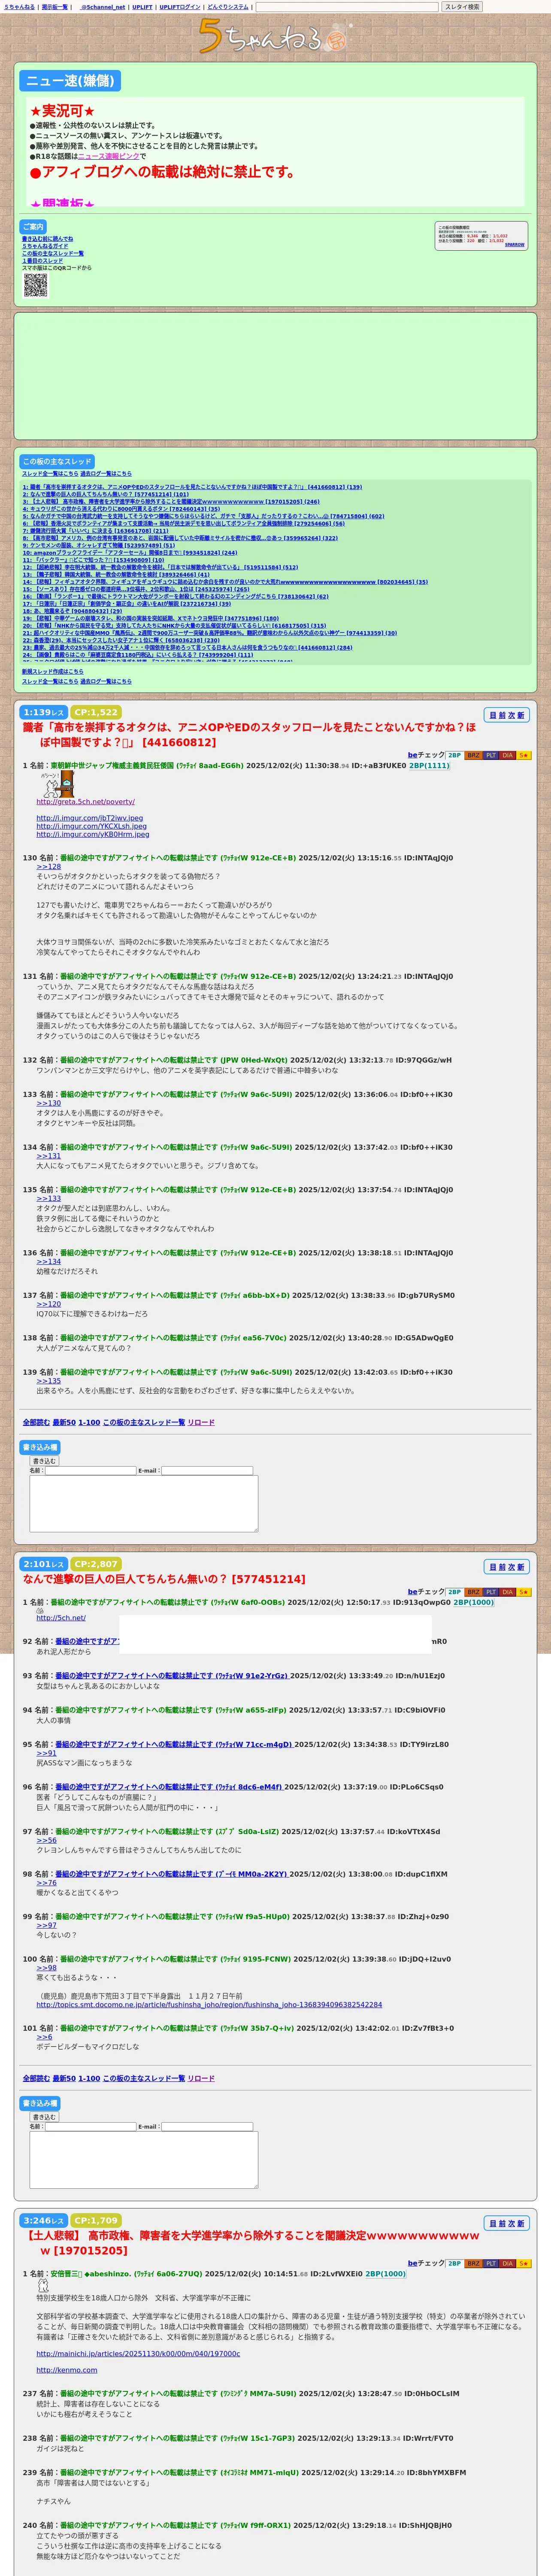Screen dimensions: 551x2576
Task: Focus 名前 field in thread 1 form
Action: [x=90, y=1470]
